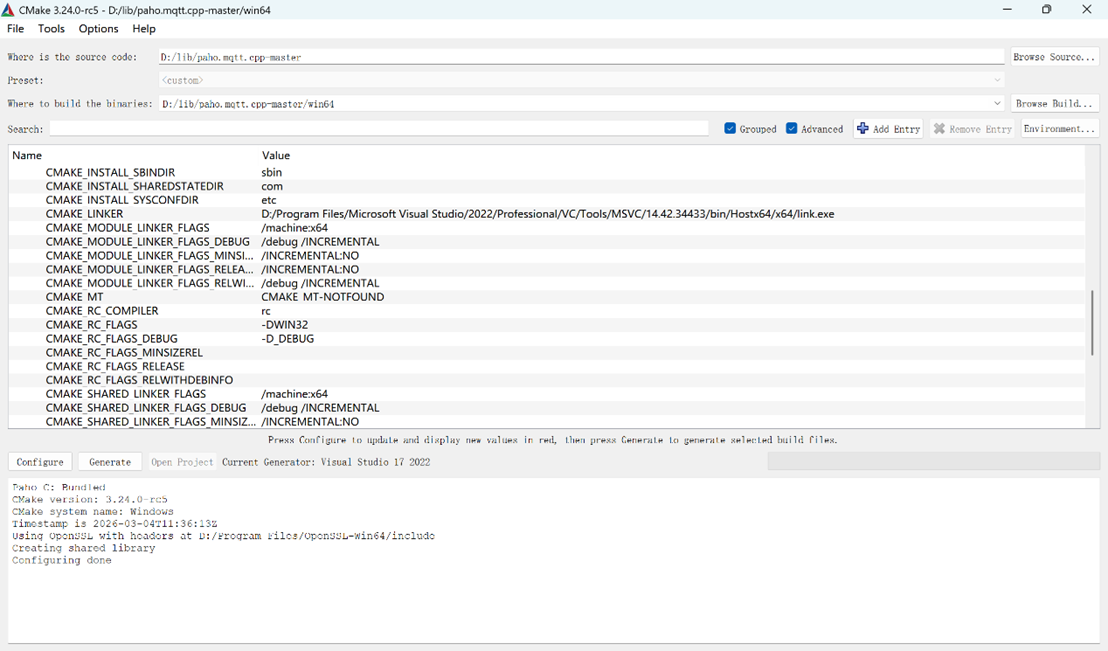Click the etc value of SYSCONFDIR

269,200
